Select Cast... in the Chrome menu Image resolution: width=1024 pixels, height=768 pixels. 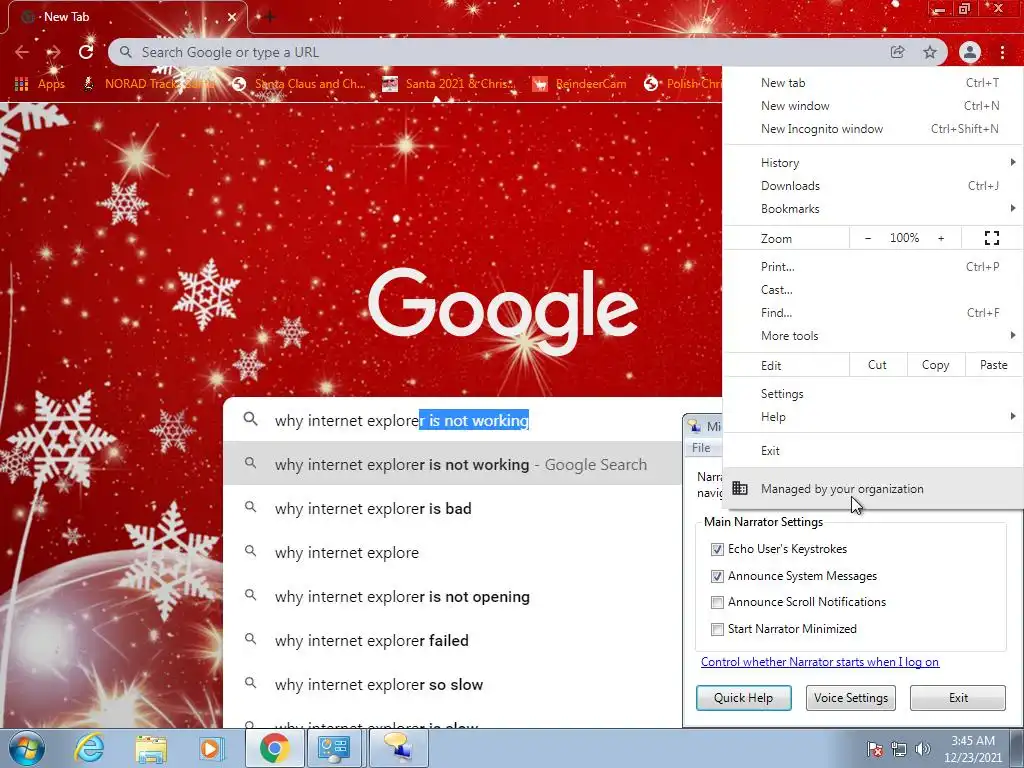point(873,290)
